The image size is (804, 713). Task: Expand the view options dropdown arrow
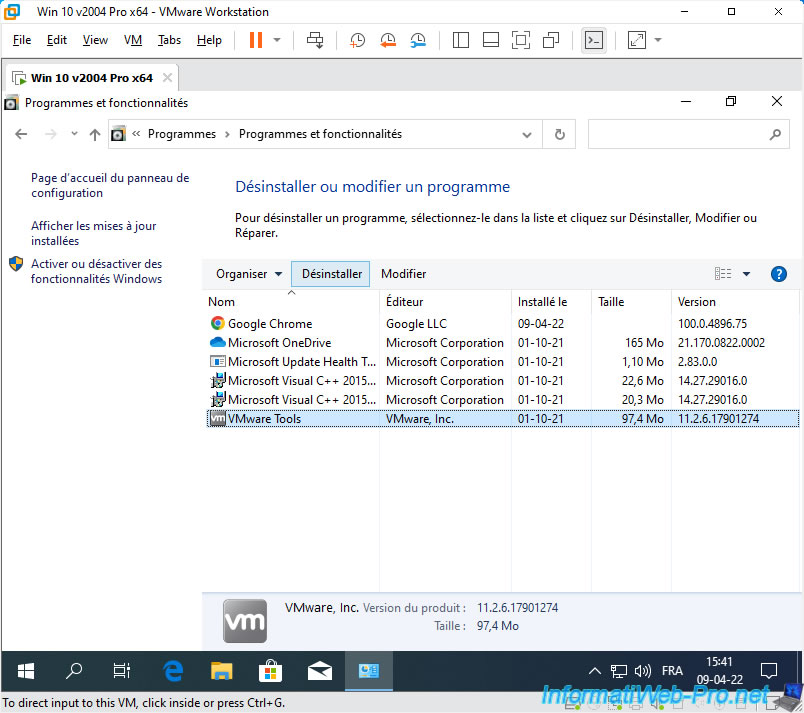[x=747, y=274]
